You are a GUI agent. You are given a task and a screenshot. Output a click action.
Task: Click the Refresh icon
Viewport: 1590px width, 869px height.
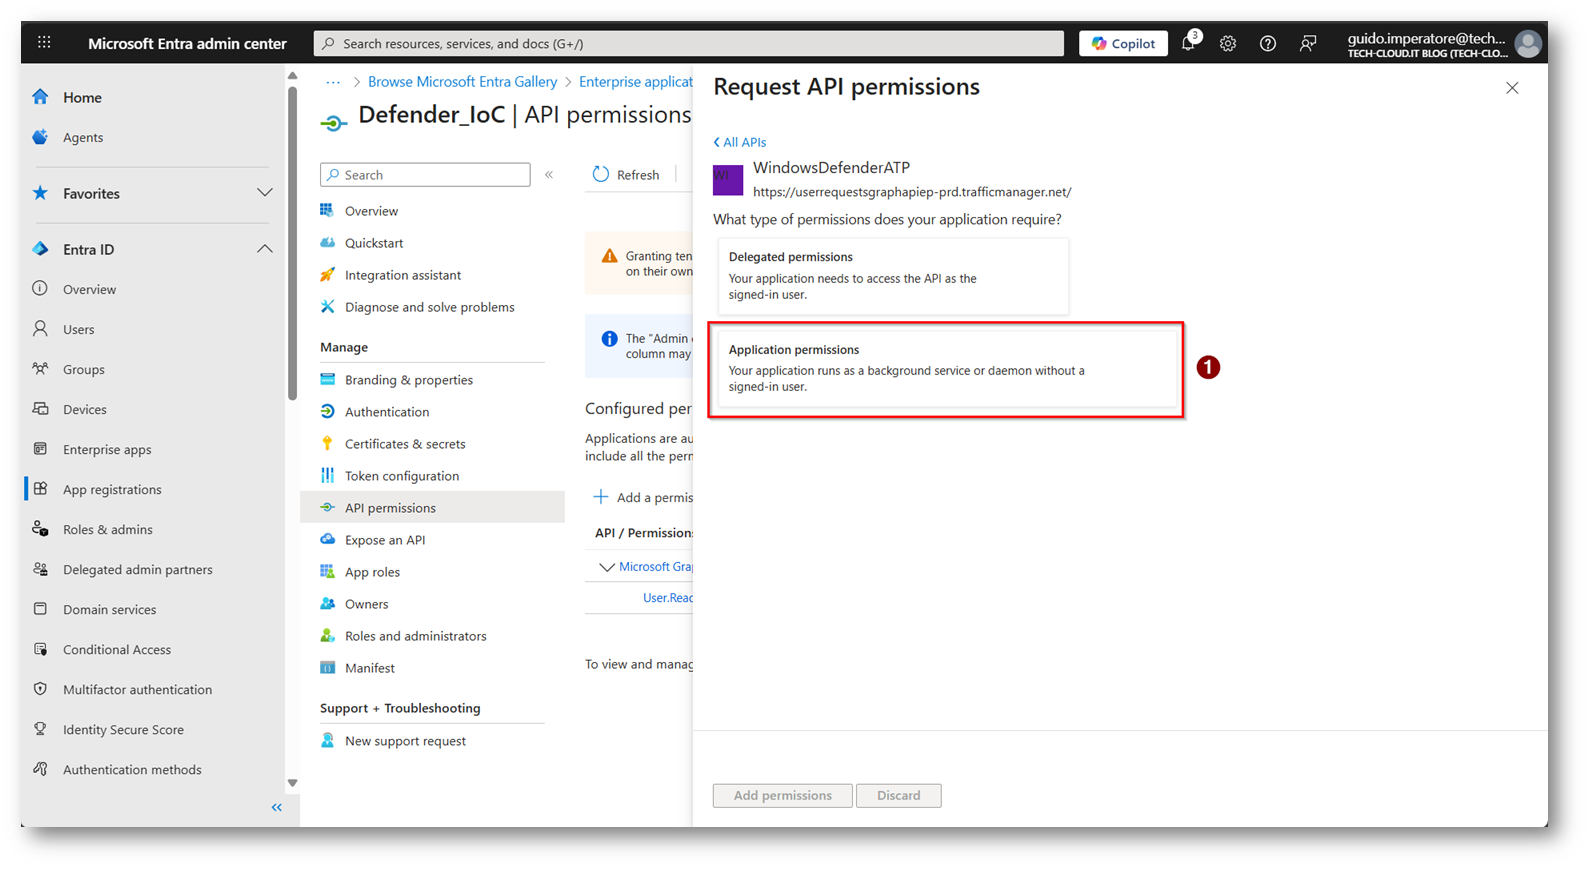coord(601,175)
